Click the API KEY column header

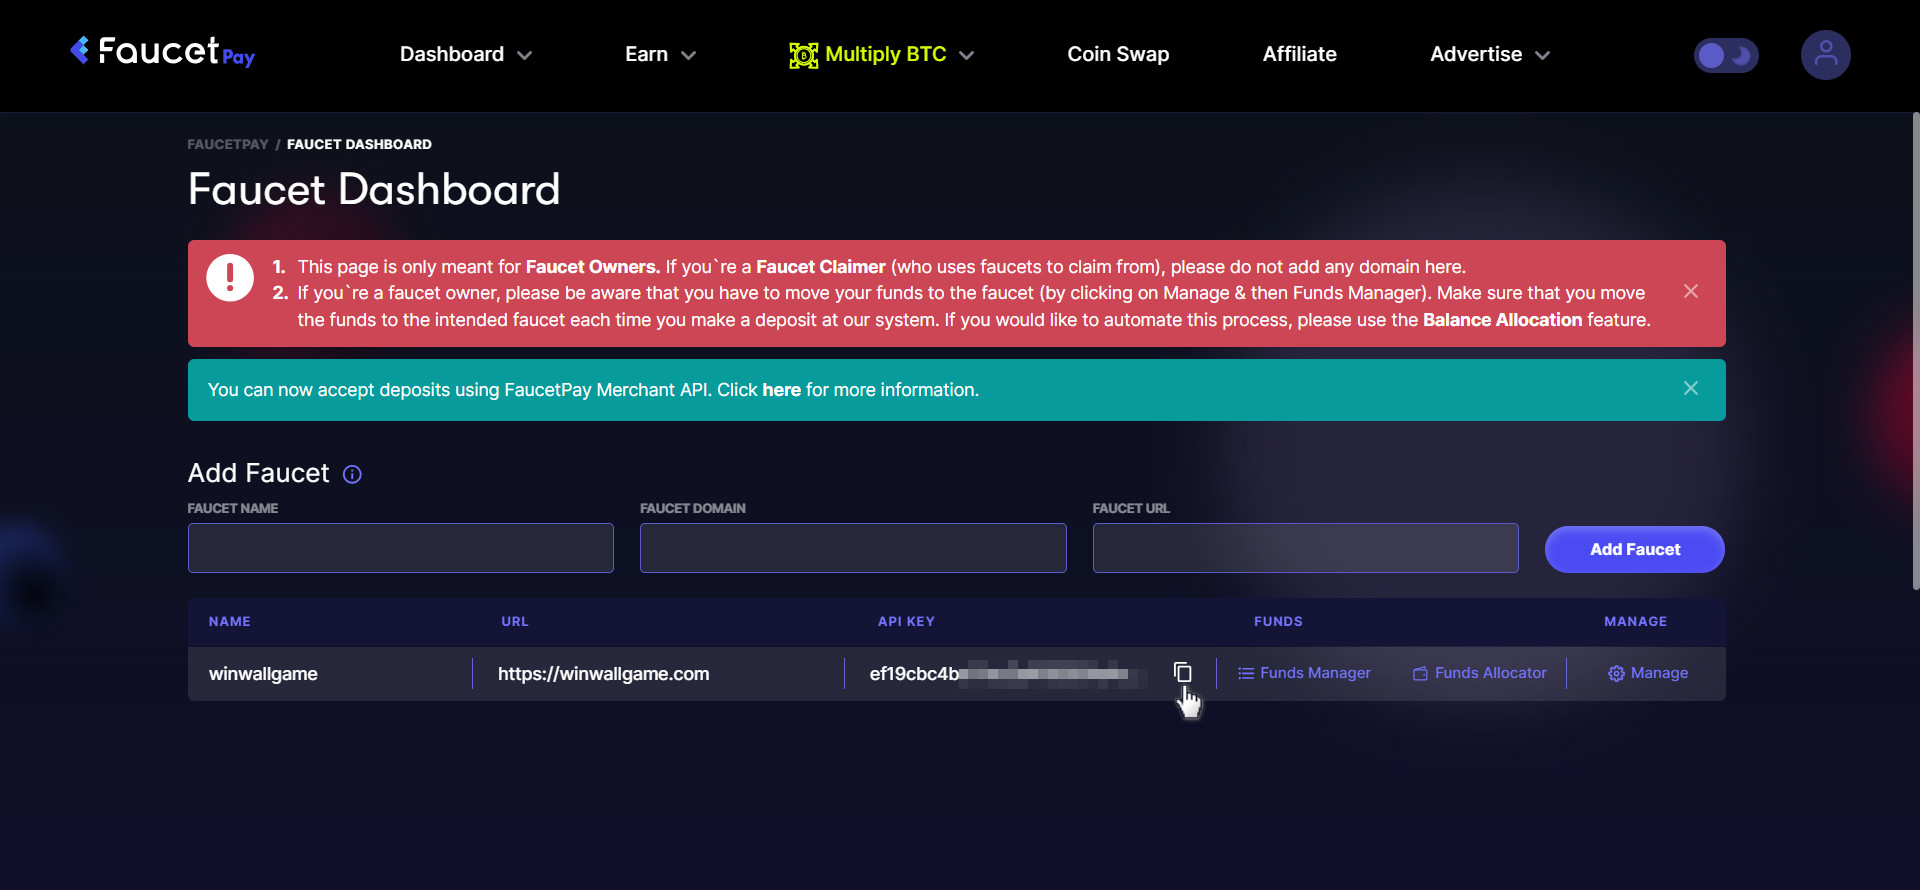tap(906, 621)
